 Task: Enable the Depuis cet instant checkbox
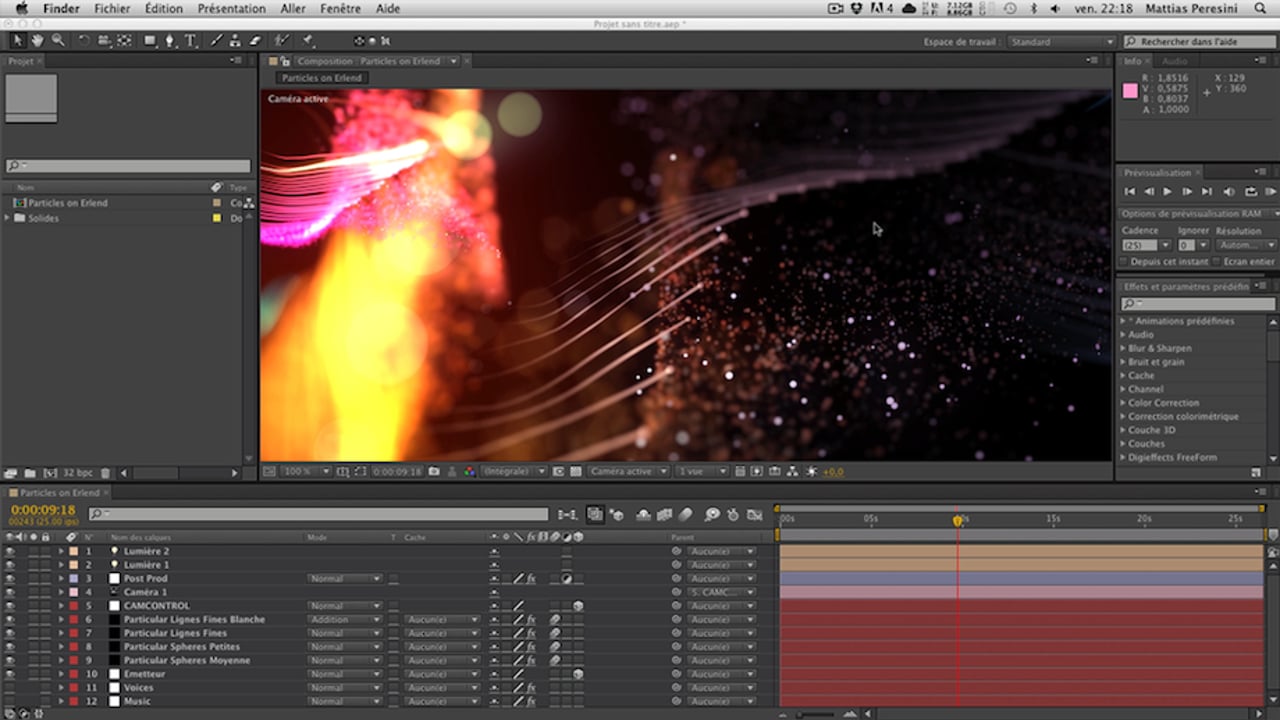click(1123, 262)
